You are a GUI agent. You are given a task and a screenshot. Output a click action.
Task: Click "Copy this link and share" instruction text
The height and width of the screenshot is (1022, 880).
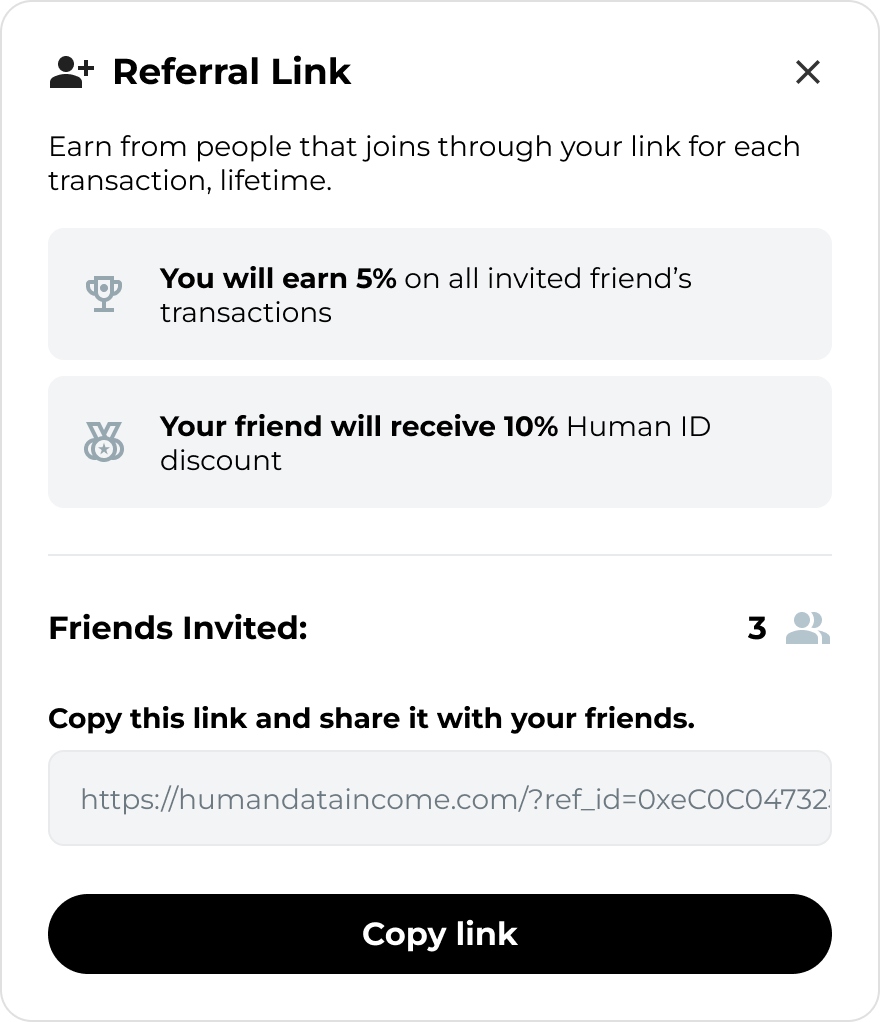[x=371, y=718]
